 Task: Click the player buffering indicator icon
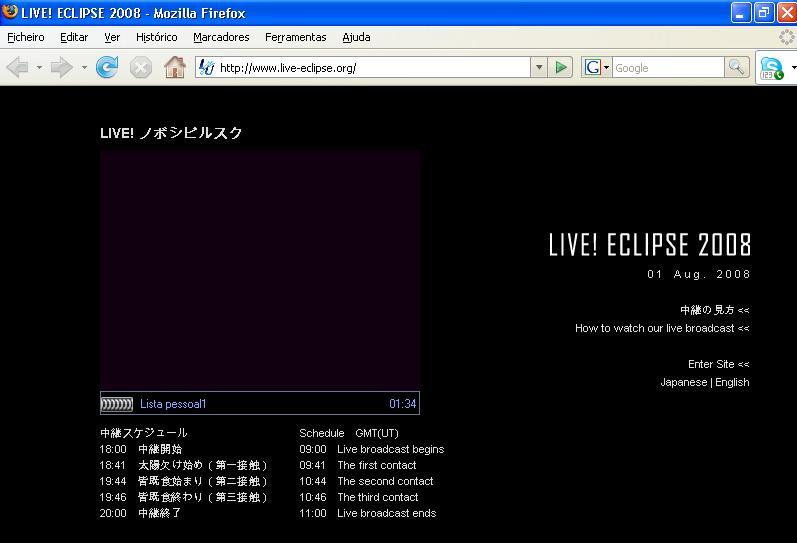(x=117, y=404)
